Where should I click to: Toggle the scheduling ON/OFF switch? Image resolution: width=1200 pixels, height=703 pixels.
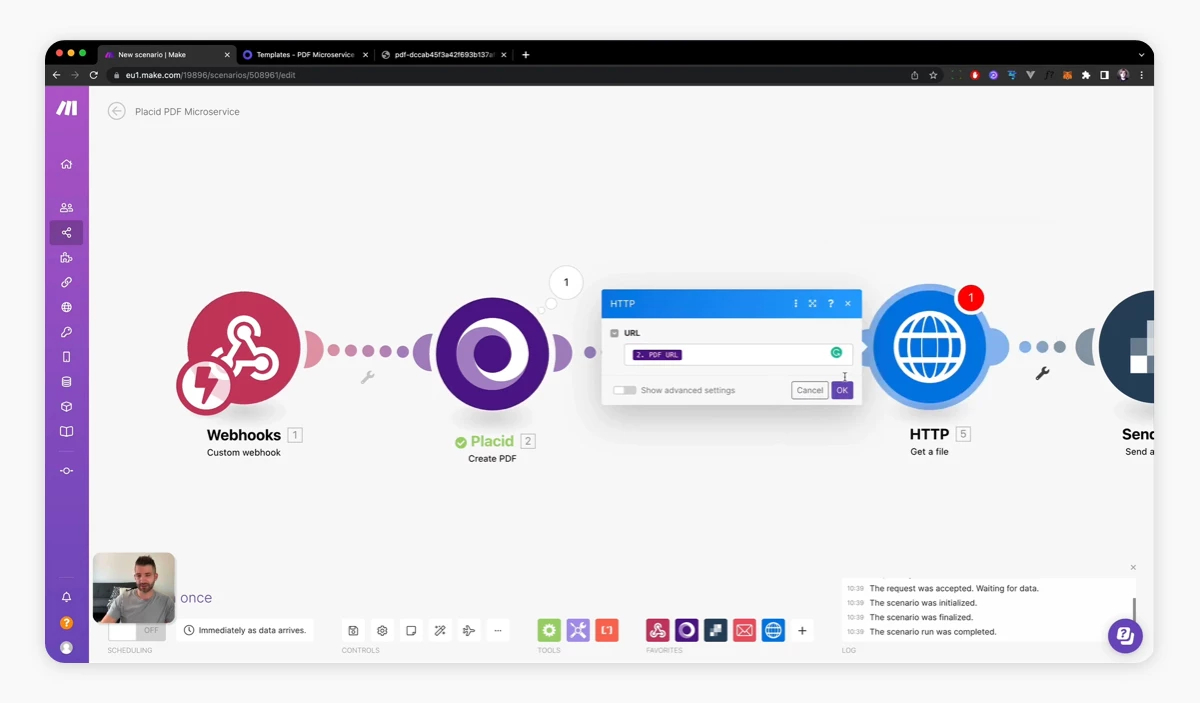click(x=137, y=631)
